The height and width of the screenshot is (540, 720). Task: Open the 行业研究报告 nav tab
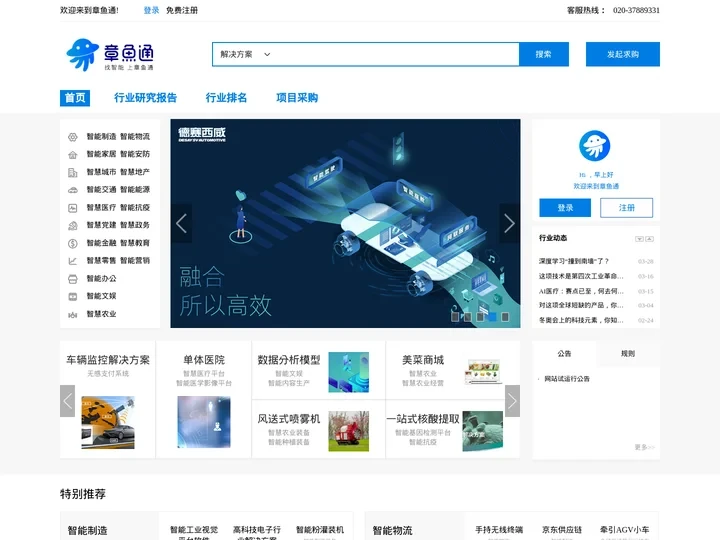click(145, 98)
